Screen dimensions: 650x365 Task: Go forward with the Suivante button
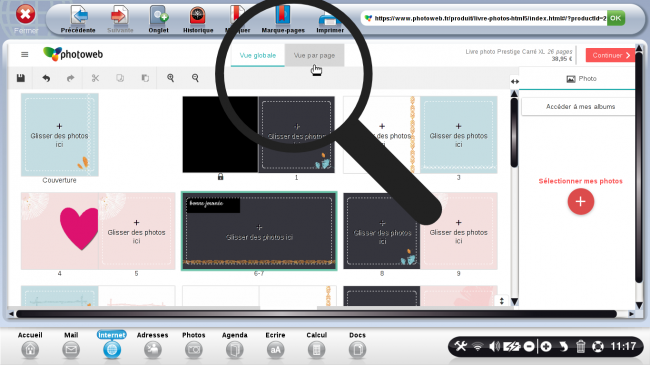tap(120, 19)
